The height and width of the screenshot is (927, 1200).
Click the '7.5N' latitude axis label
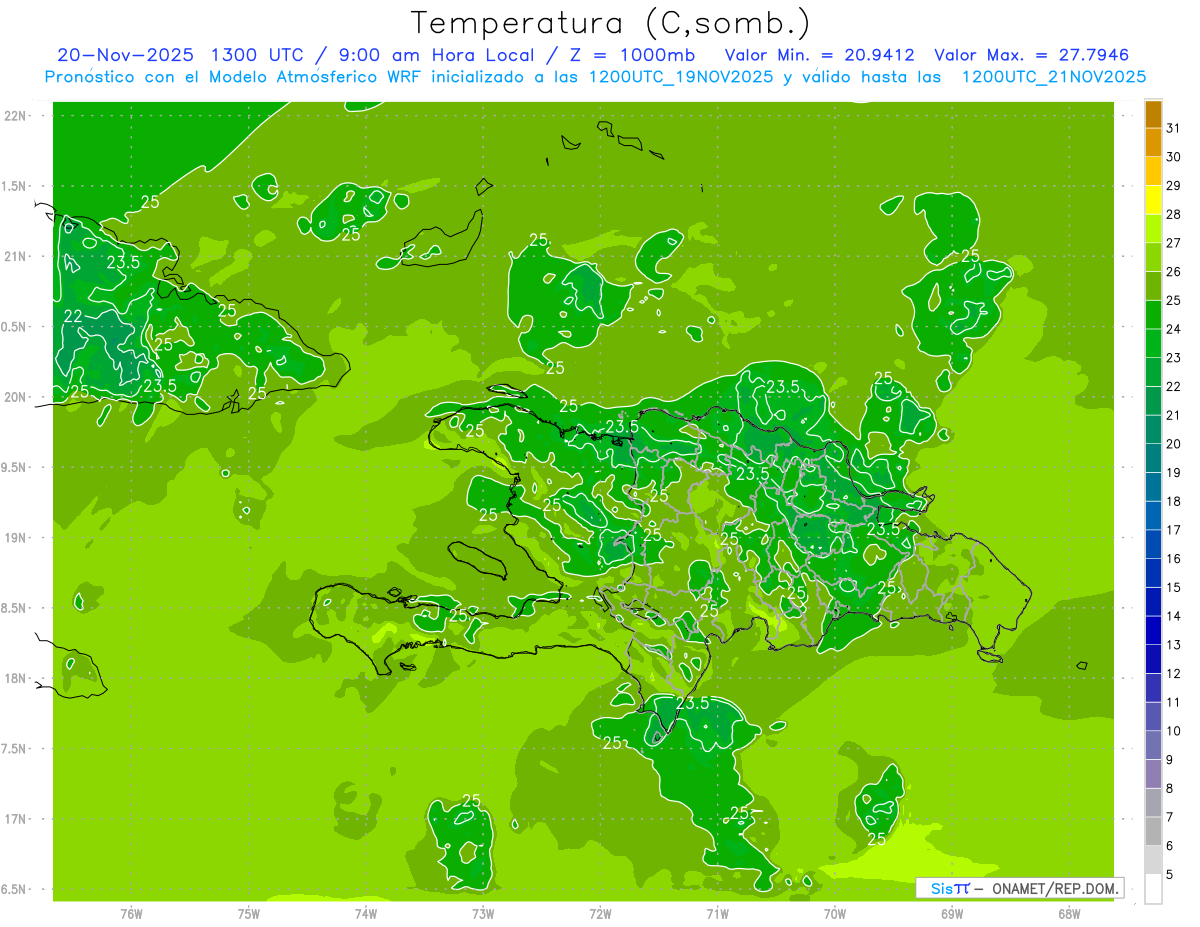(15, 748)
